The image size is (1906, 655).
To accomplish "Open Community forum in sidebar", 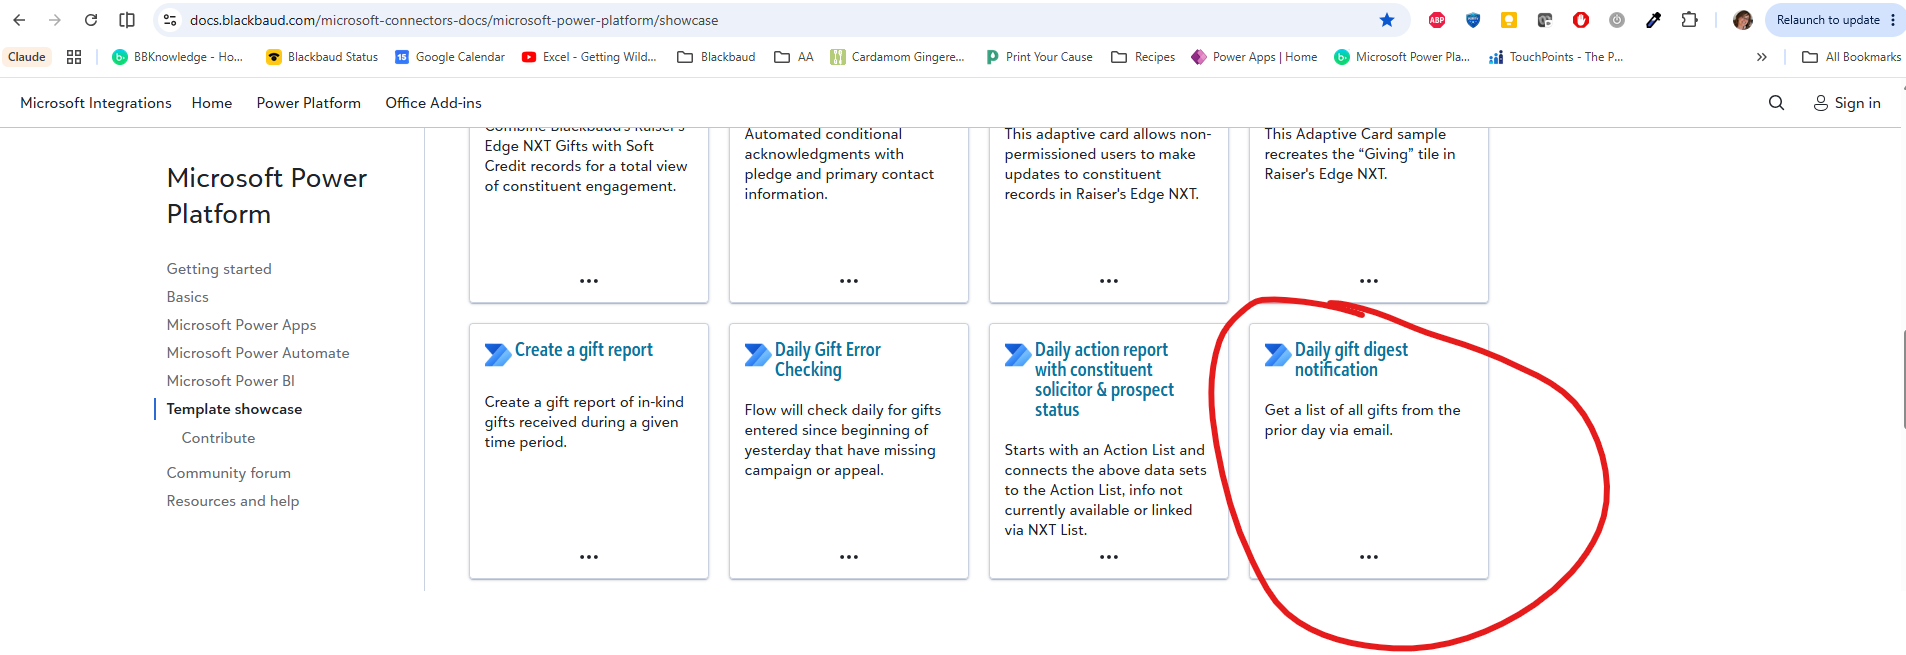I will click(x=229, y=473).
